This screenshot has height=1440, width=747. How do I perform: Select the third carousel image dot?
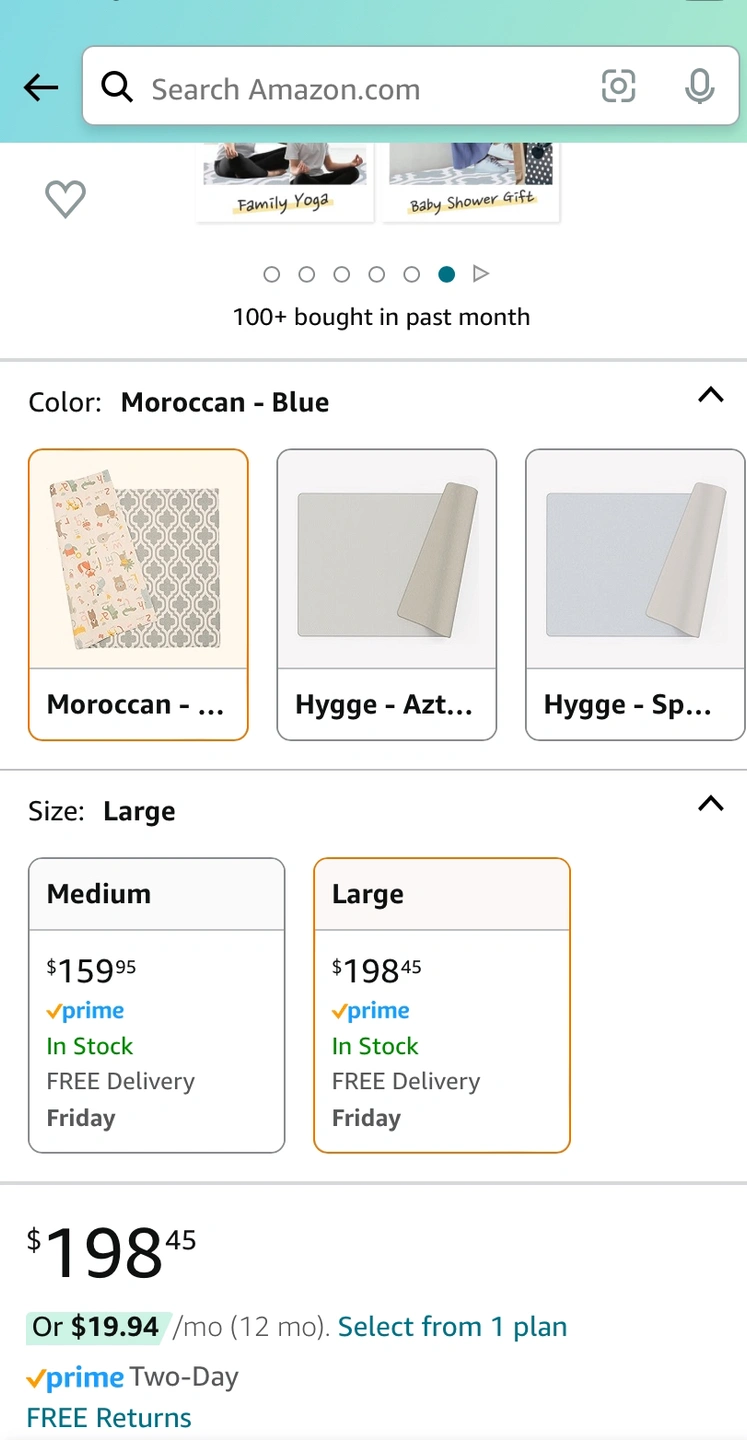coord(342,274)
